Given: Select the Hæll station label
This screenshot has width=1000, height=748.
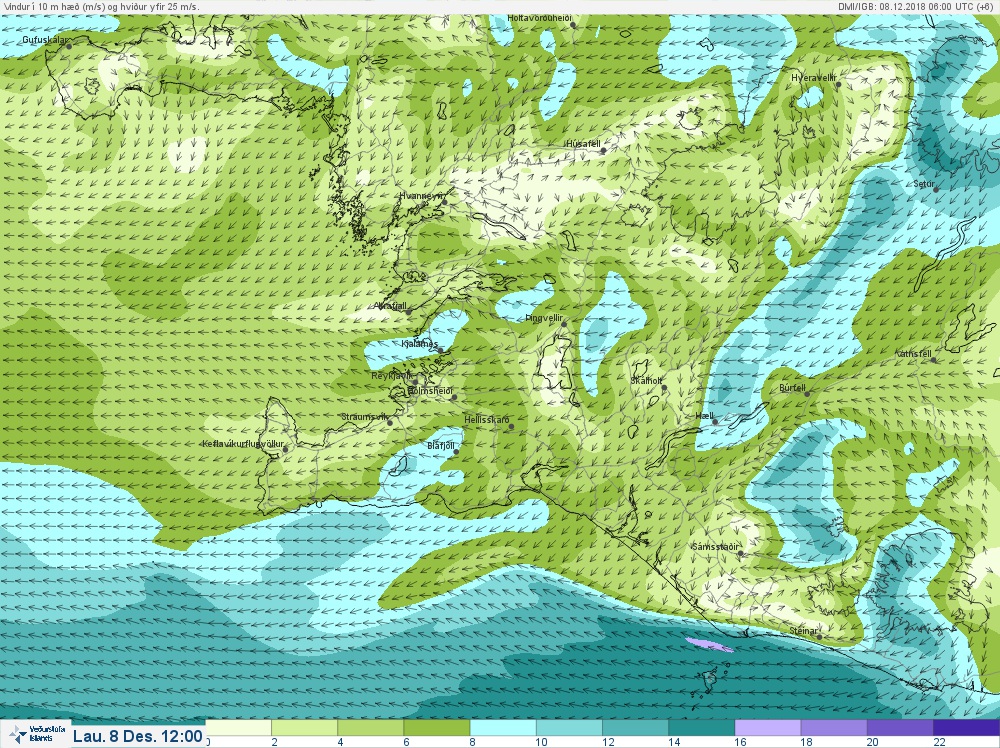Looking at the screenshot, I should click(x=705, y=416).
